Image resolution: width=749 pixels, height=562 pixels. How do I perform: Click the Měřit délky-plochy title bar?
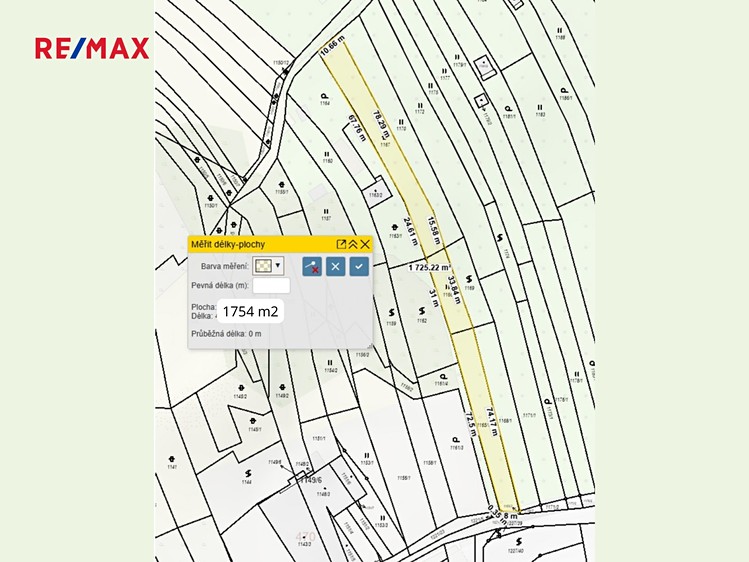click(x=280, y=244)
